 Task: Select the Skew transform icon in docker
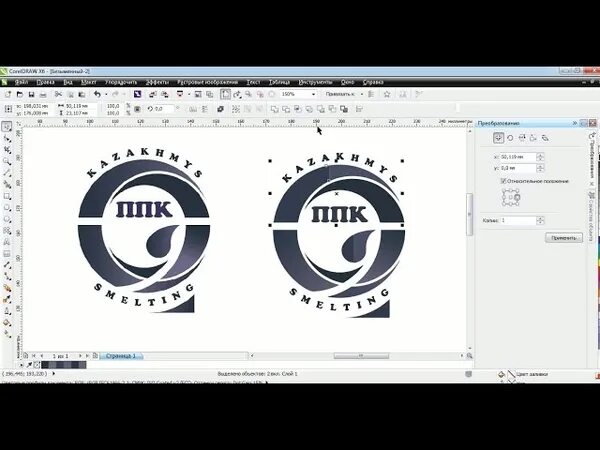click(545, 138)
